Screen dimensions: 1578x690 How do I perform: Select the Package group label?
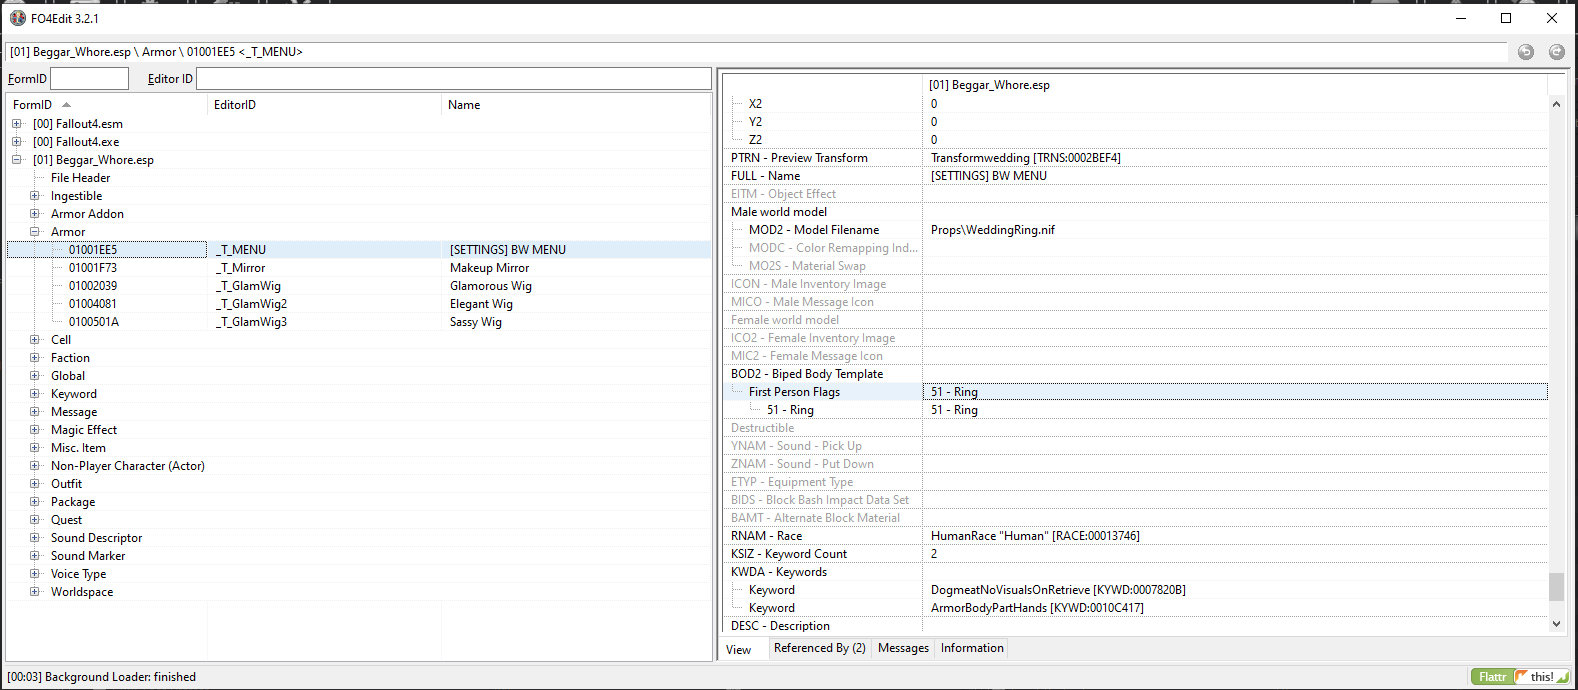pos(73,502)
